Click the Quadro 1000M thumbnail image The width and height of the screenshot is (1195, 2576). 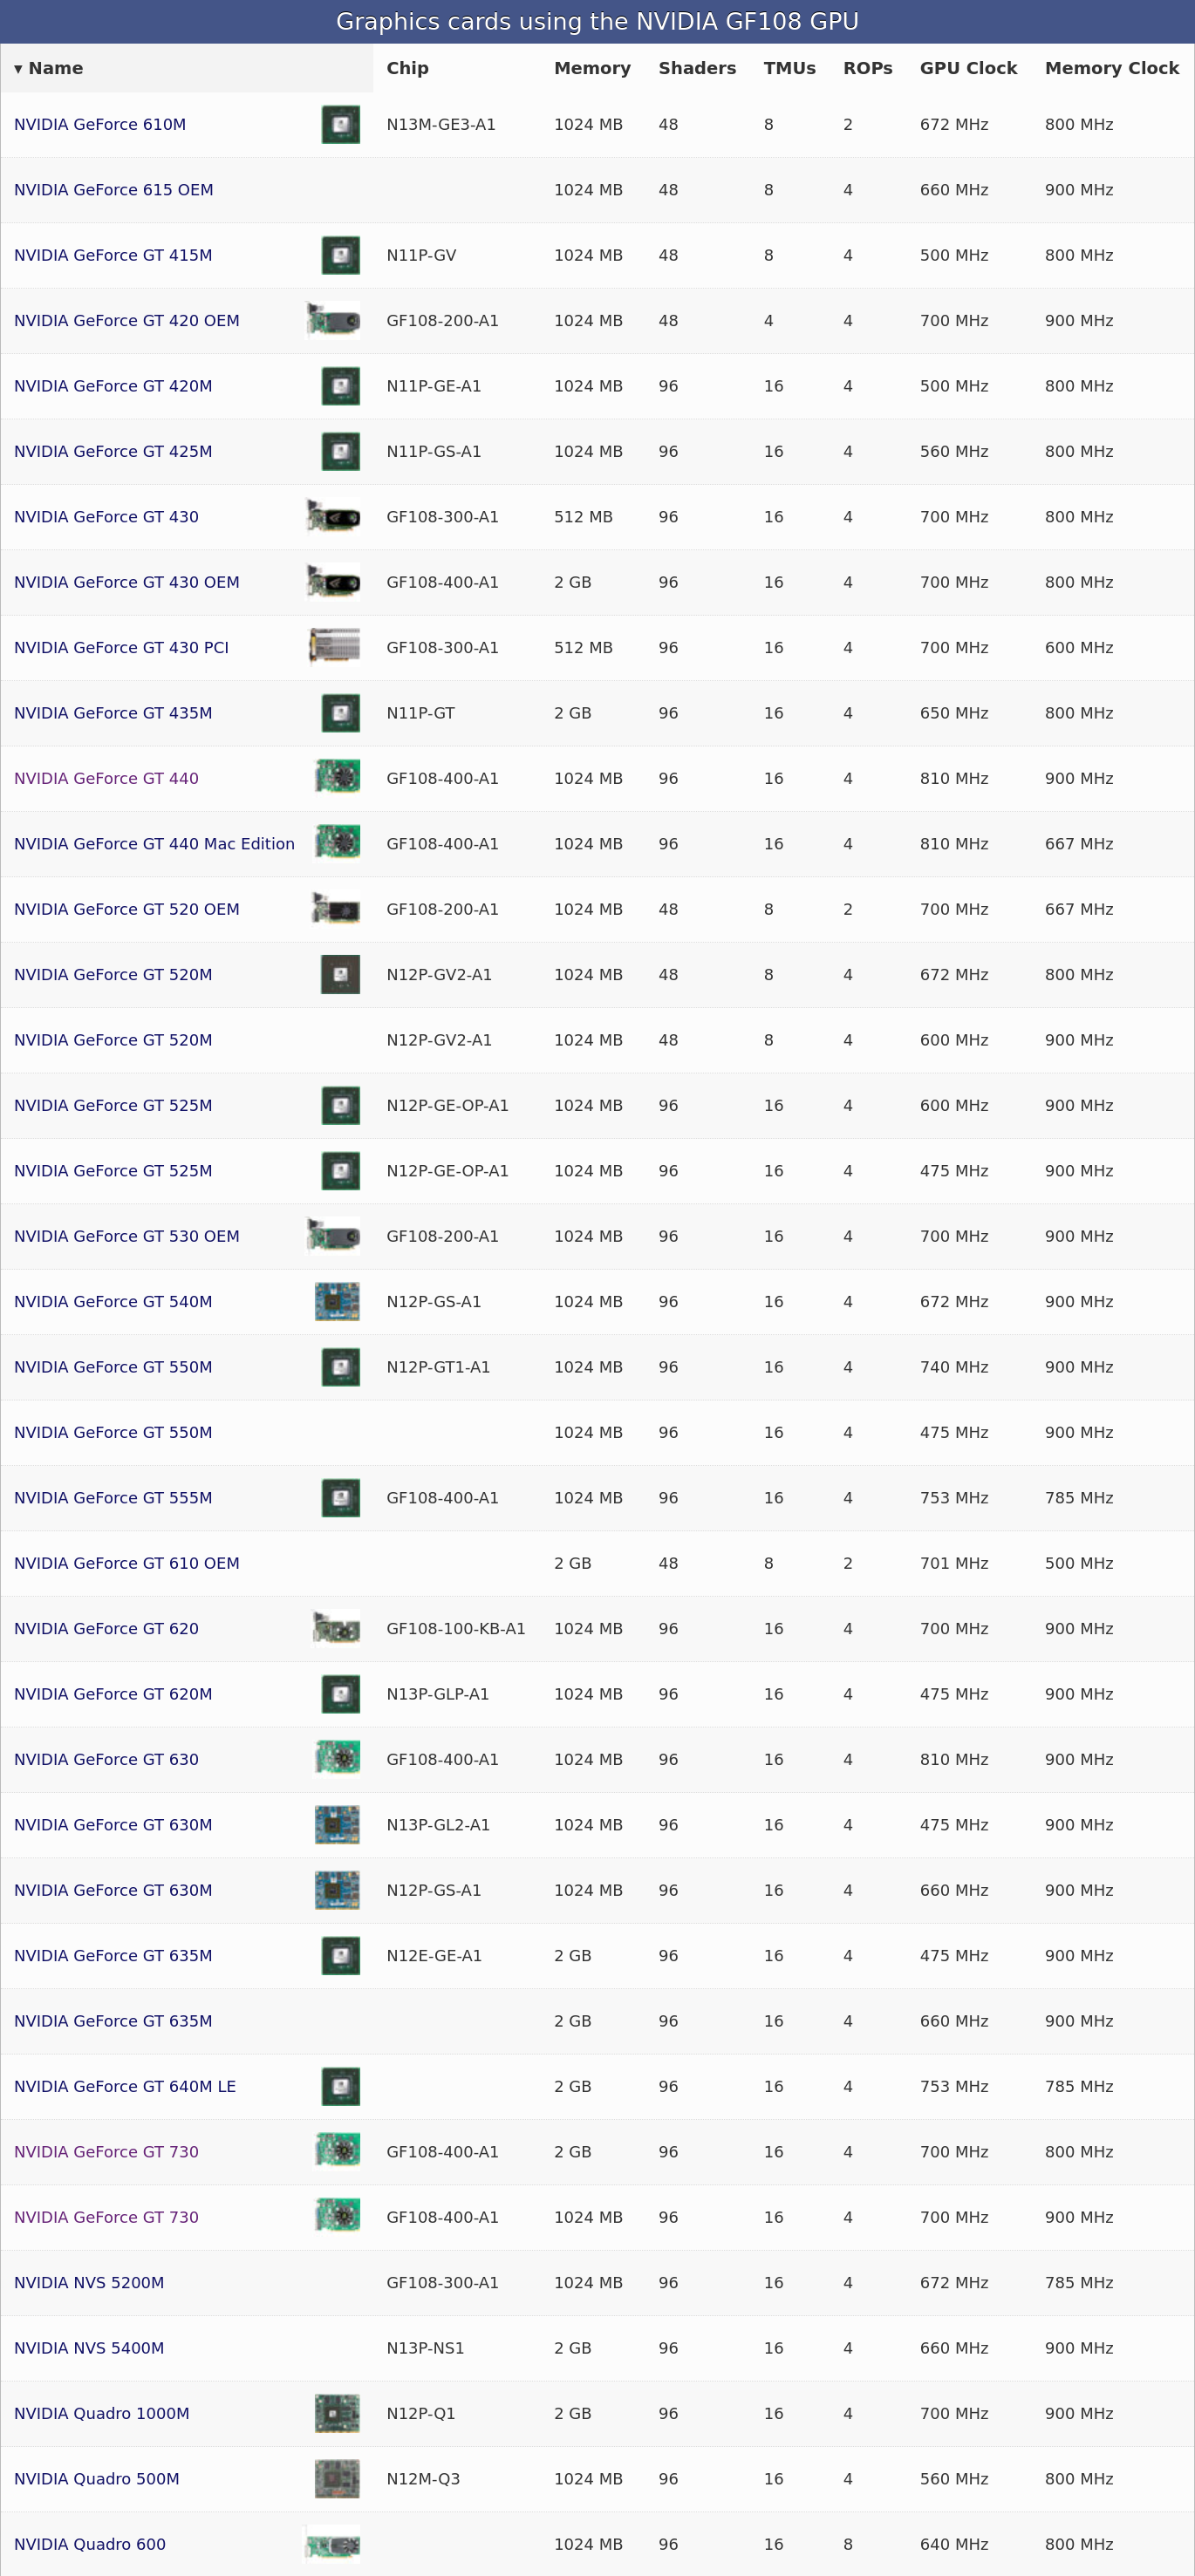pos(337,2413)
